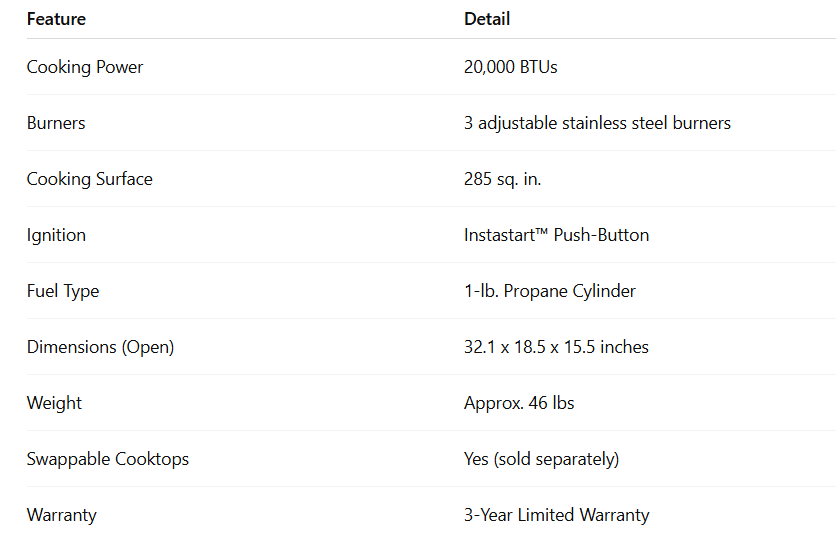
Task: Select the Weight row label
Action: tap(55, 403)
